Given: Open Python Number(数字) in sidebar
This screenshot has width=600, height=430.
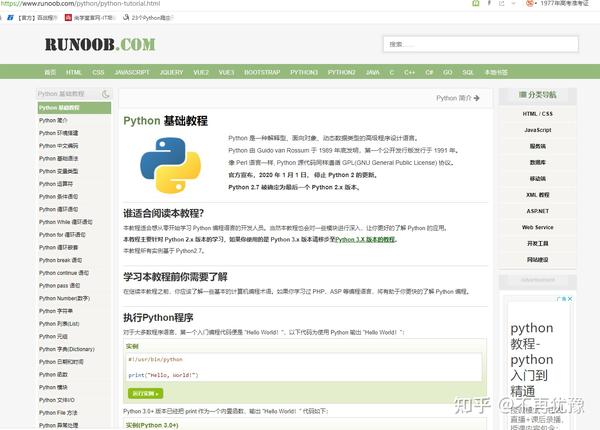Looking at the screenshot, I should pos(64,298).
